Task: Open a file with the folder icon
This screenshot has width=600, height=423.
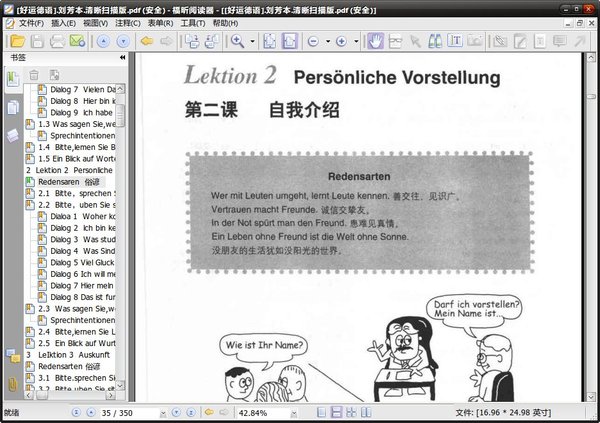Action: (17, 41)
